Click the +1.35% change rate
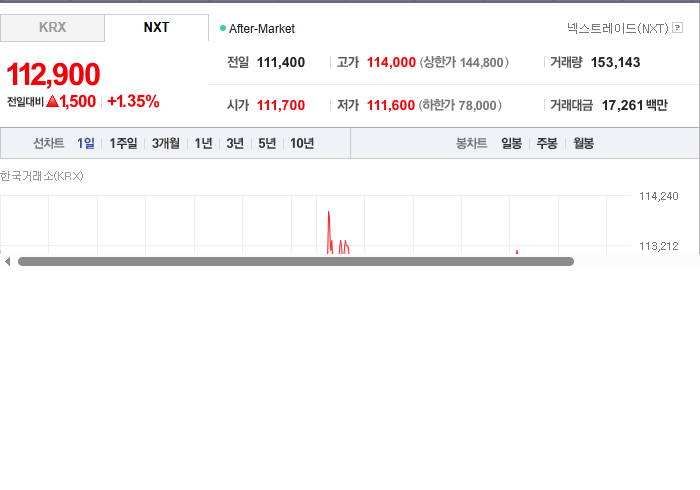Screen dimensions: 700x490 point(133,101)
